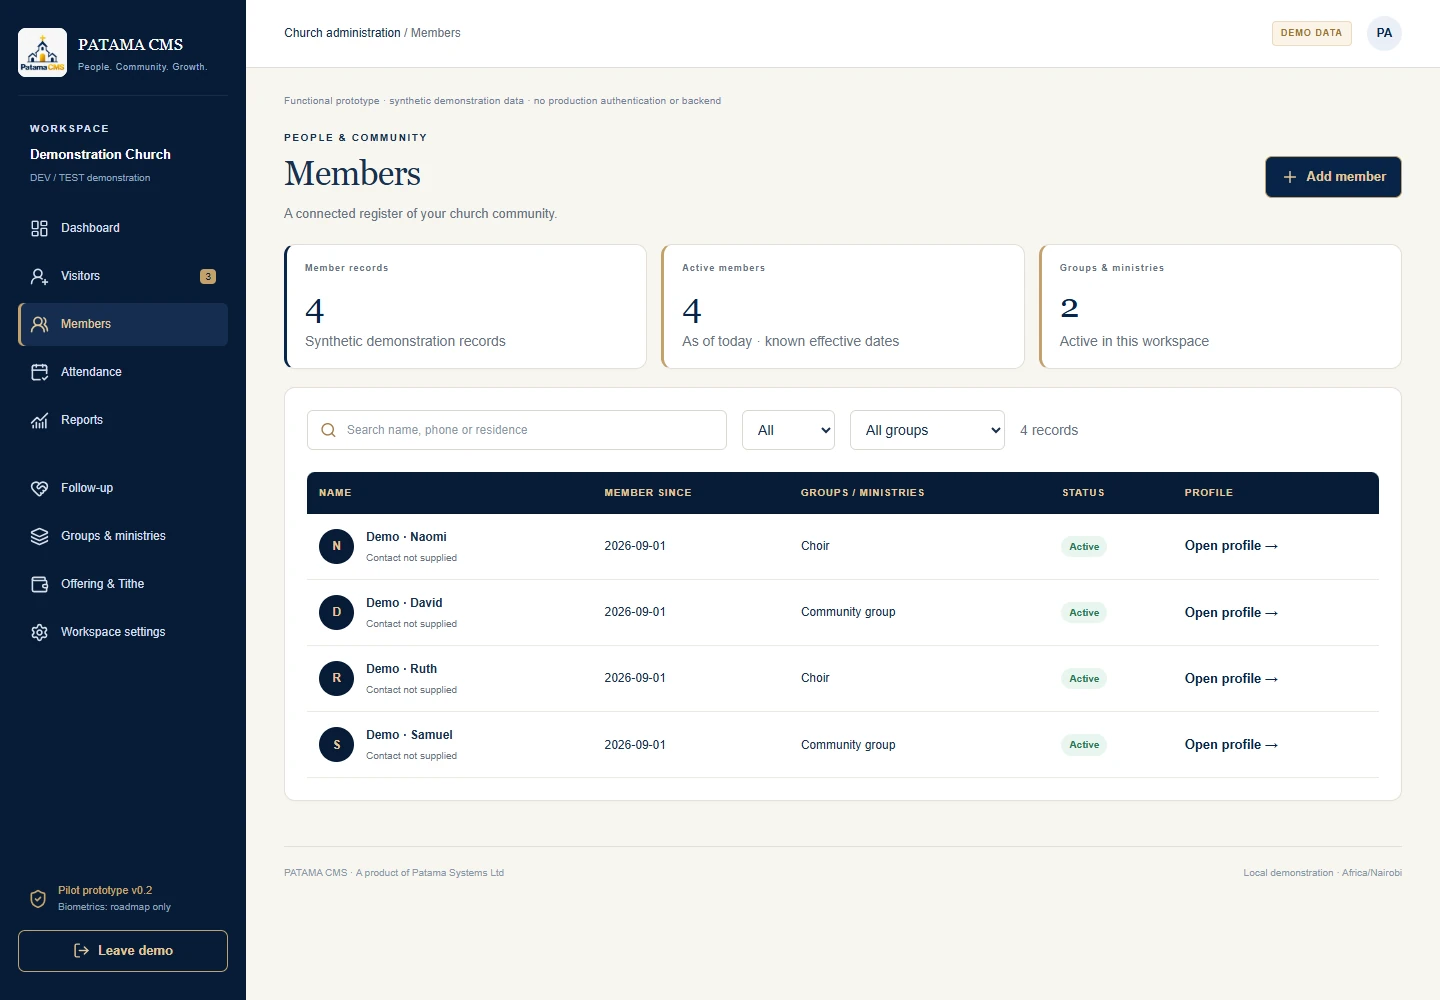
Task: Open profile for Demo · Samuel
Action: click(1231, 744)
